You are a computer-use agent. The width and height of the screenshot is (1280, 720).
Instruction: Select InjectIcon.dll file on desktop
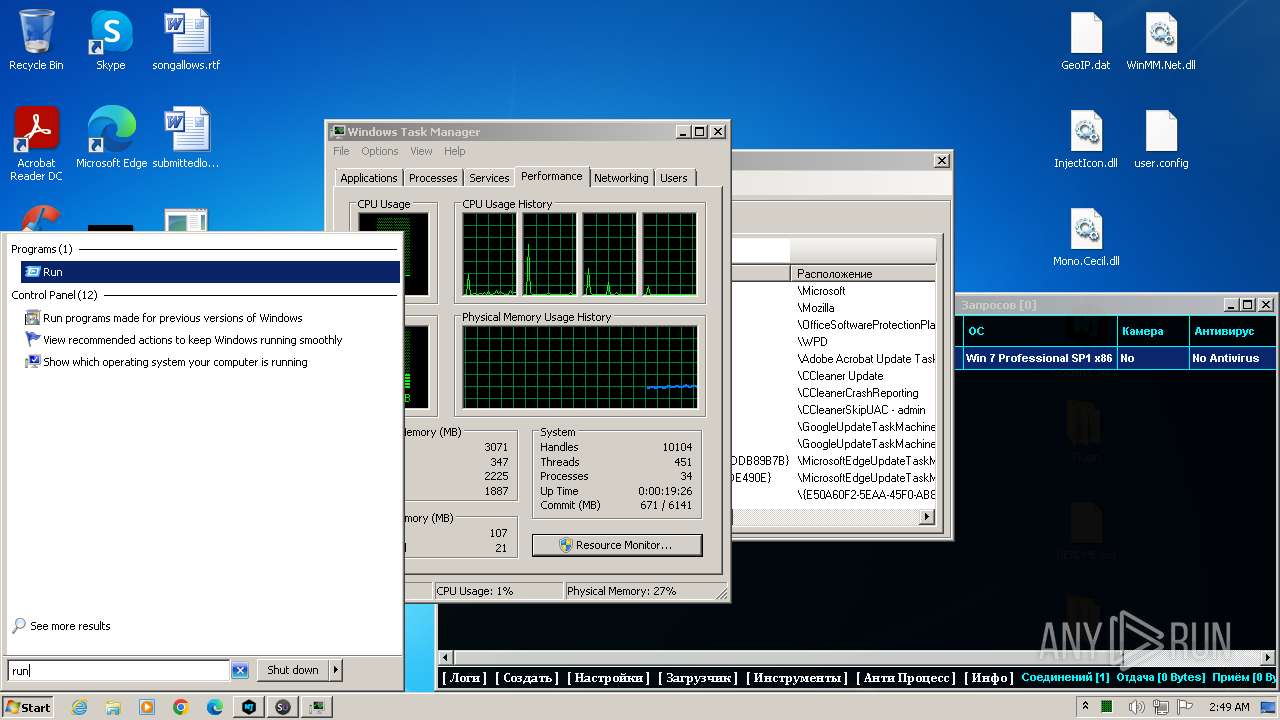[1086, 138]
